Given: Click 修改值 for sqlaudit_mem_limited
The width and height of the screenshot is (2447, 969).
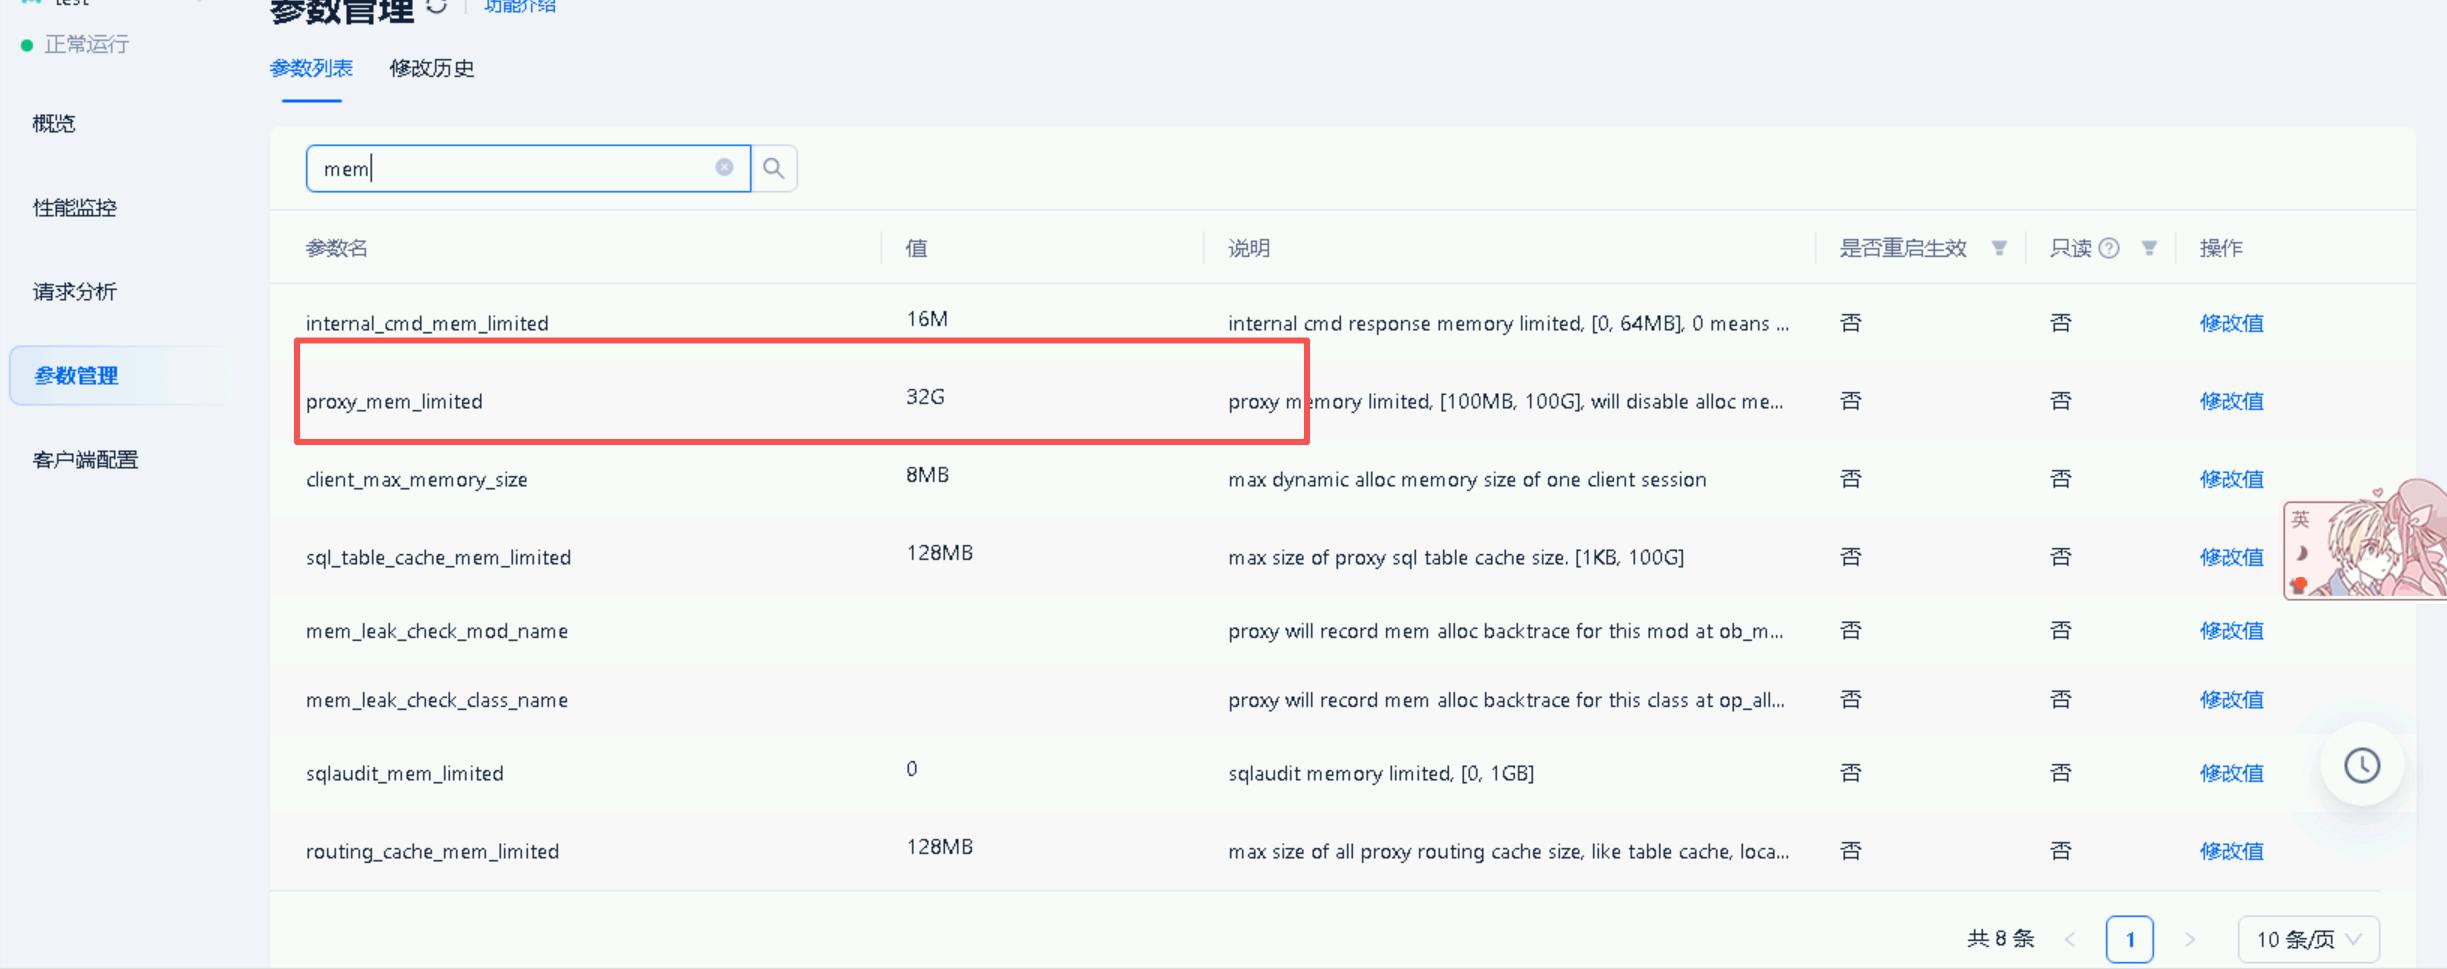Looking at the screenshot, I should click(2231, 773).
